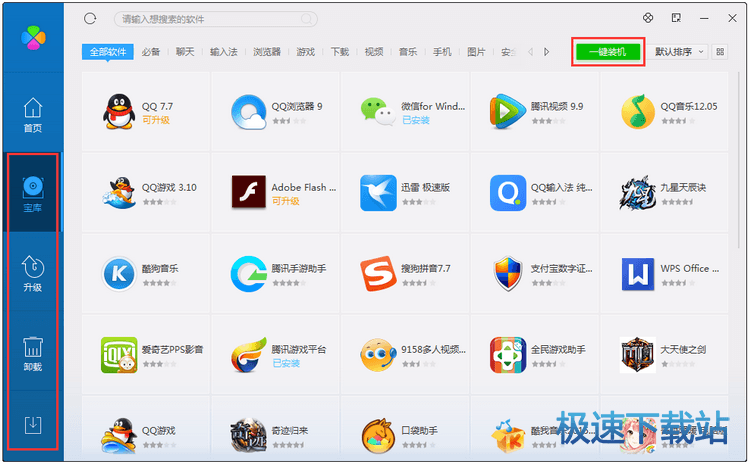Open the 卸载 uninstall section

click(x=33, y=354)
